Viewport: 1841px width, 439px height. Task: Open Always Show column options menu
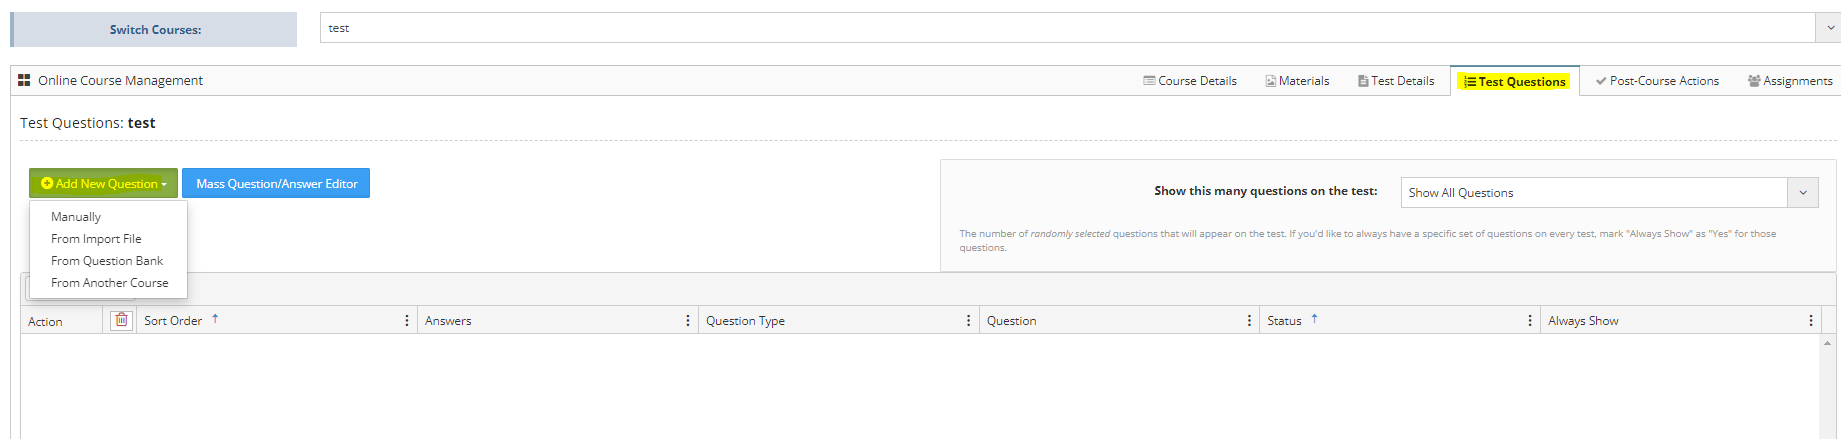(1810, 321)
